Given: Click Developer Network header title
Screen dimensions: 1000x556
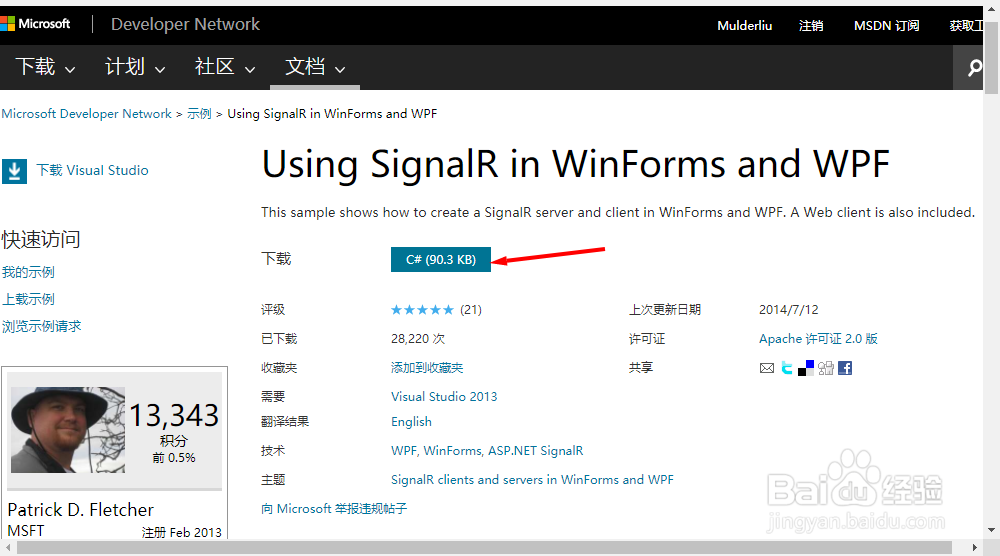Looking at the screenshot, I should 185,24.
